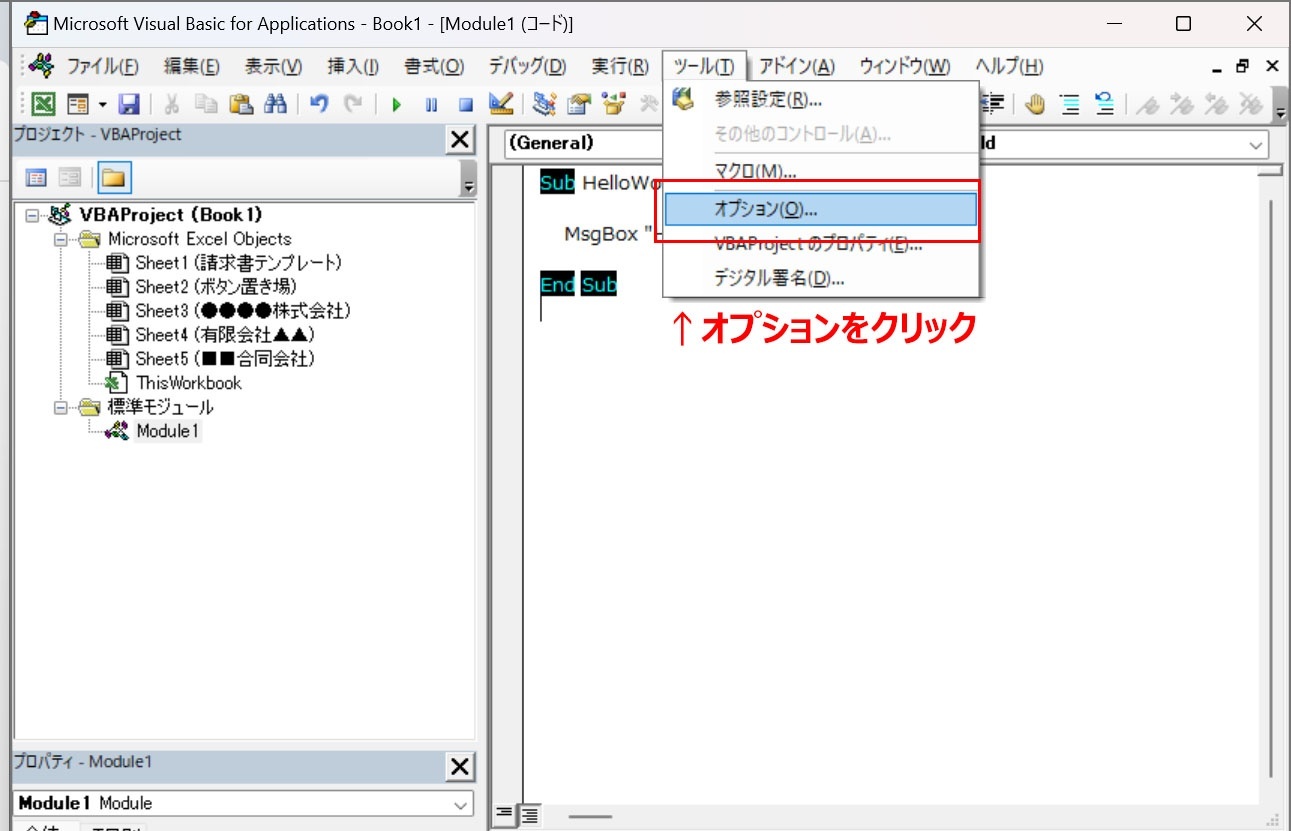Open the ウィンドウ(W) menu

point(904,66)
